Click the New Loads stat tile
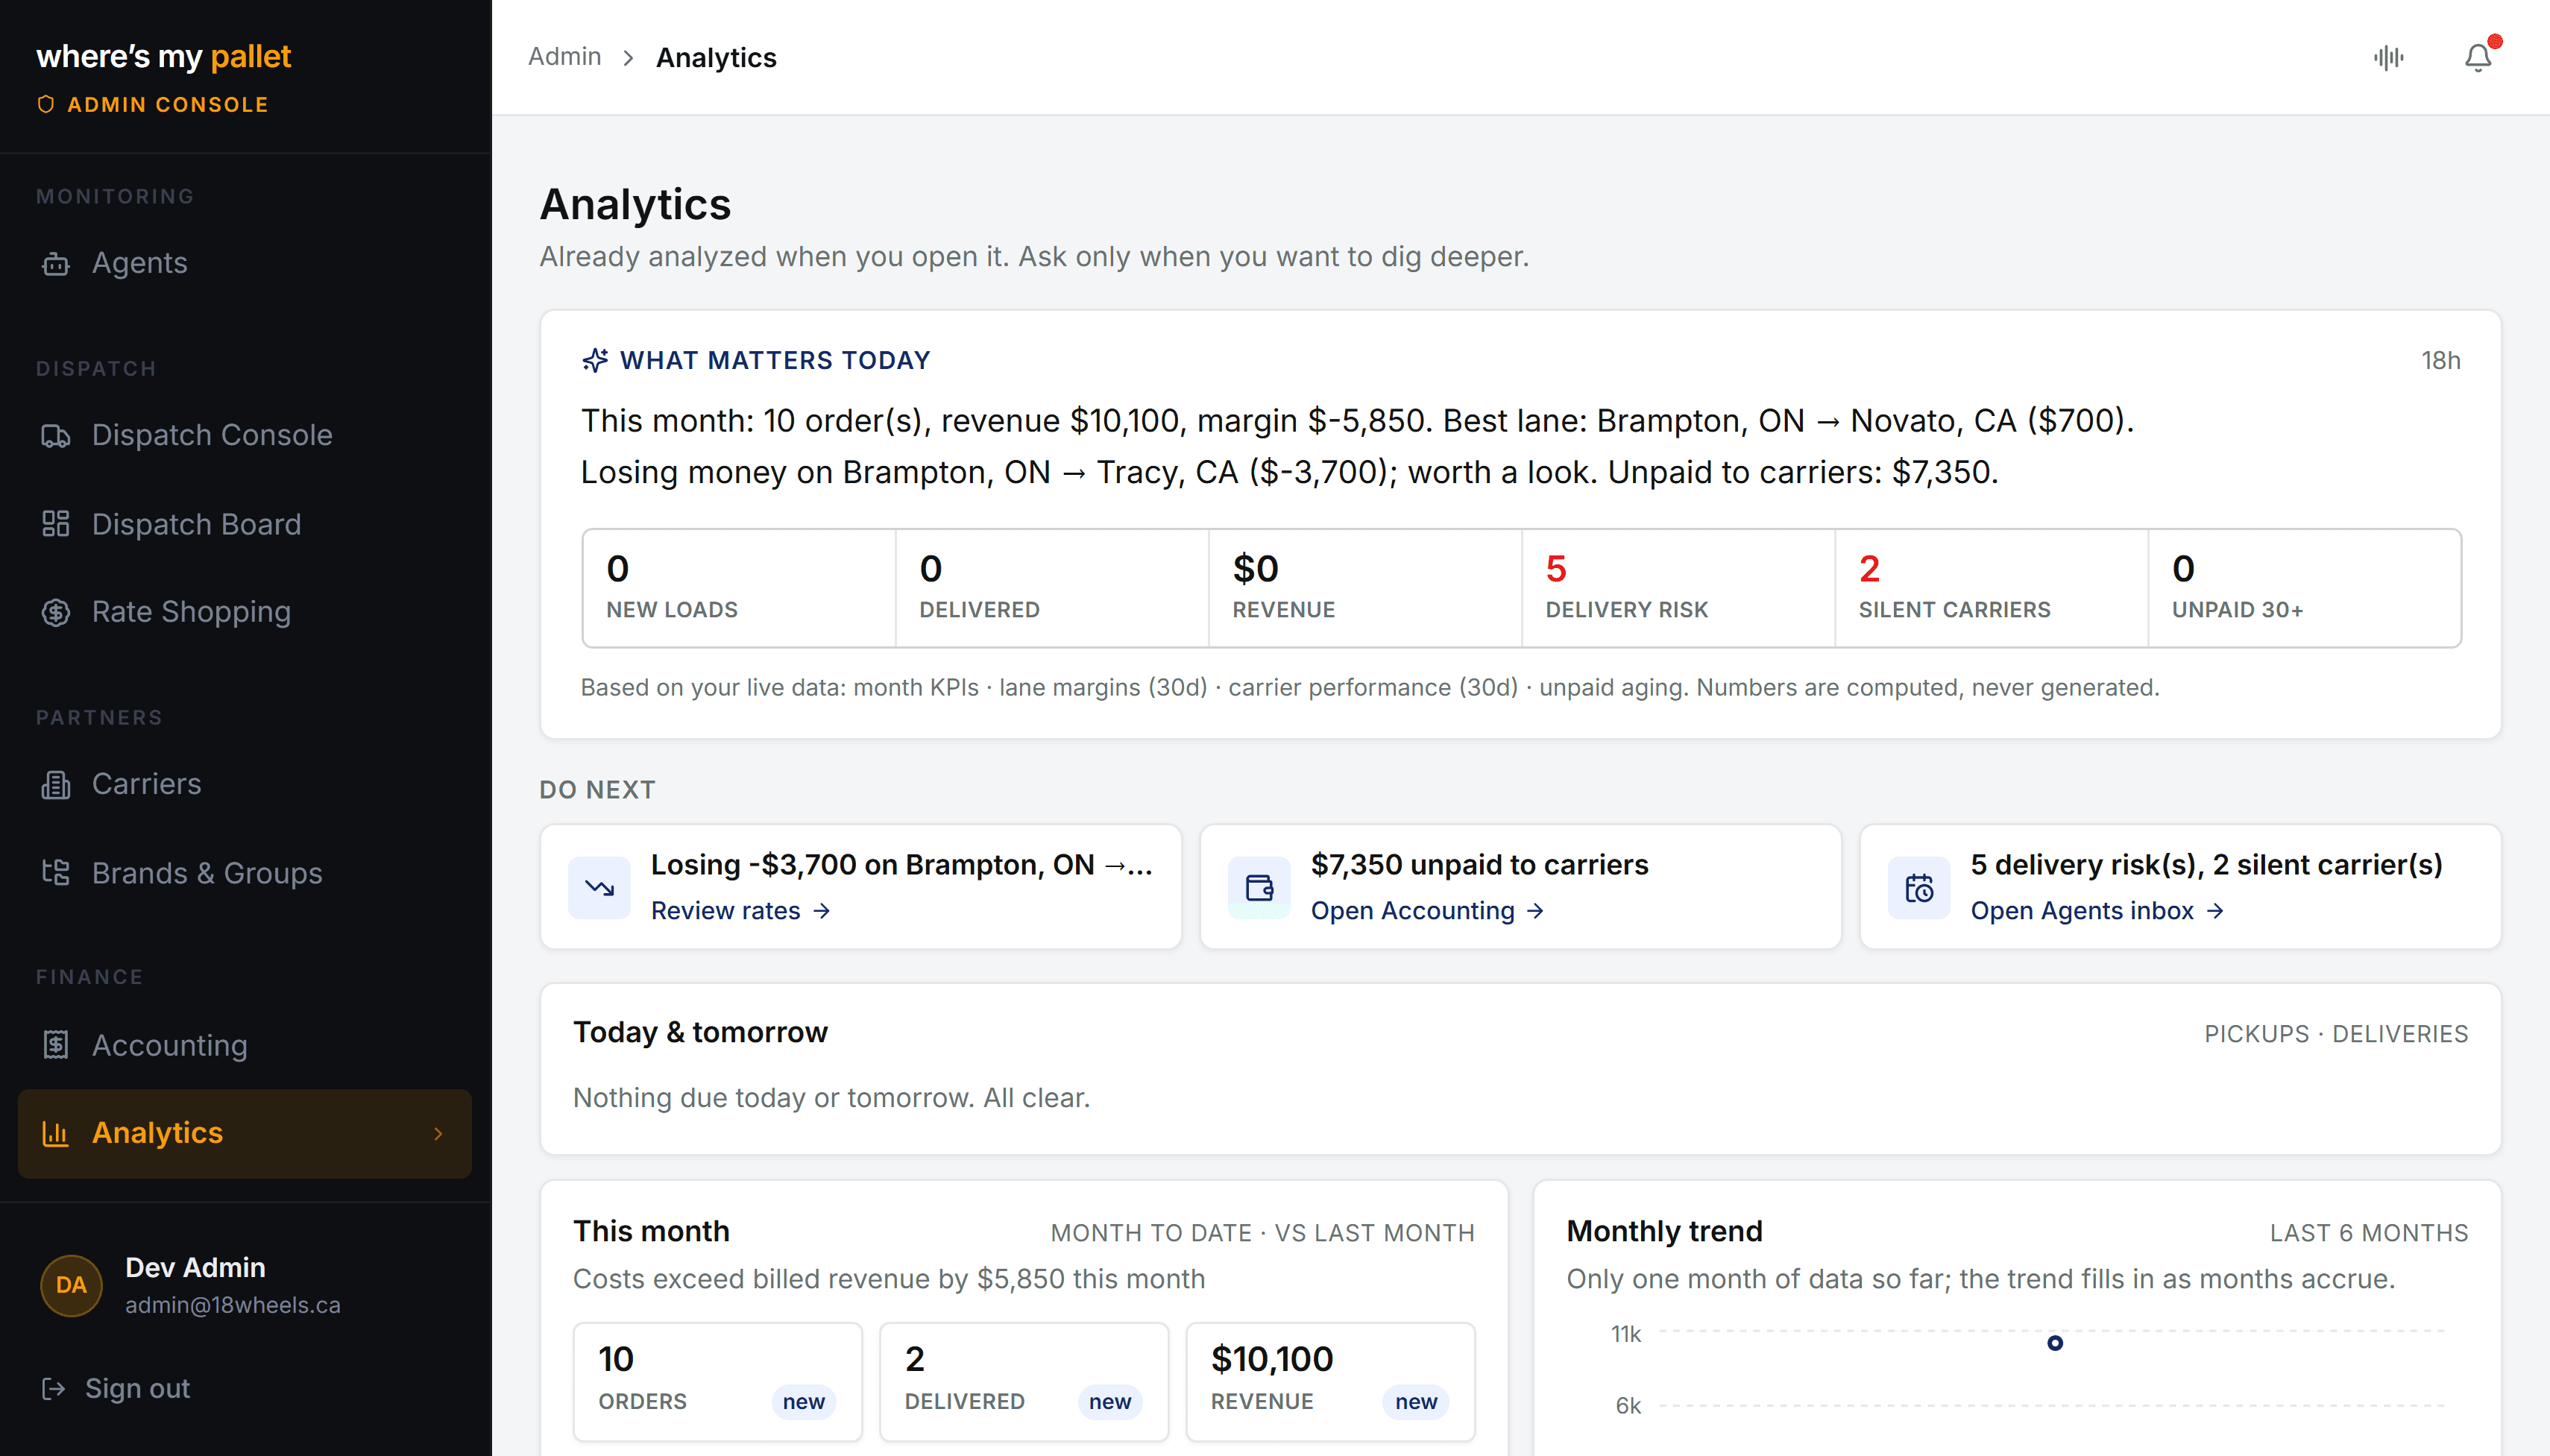The image size is (2550, 1456). point(739,588)
